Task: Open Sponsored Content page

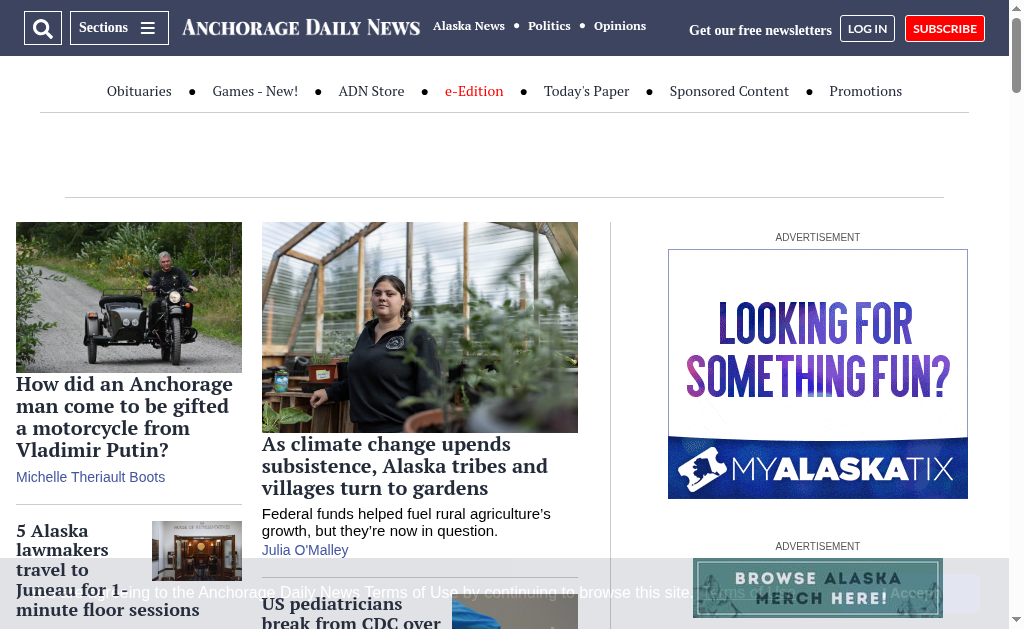Action: click(729, 91)
